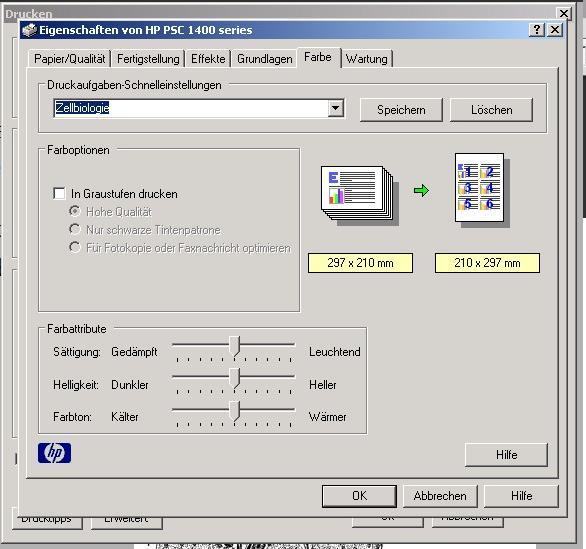Viewport: 586px width, 549px height.
Task: Confirm with the OK button in the Eigenschaften dialog
Action: 359,496
